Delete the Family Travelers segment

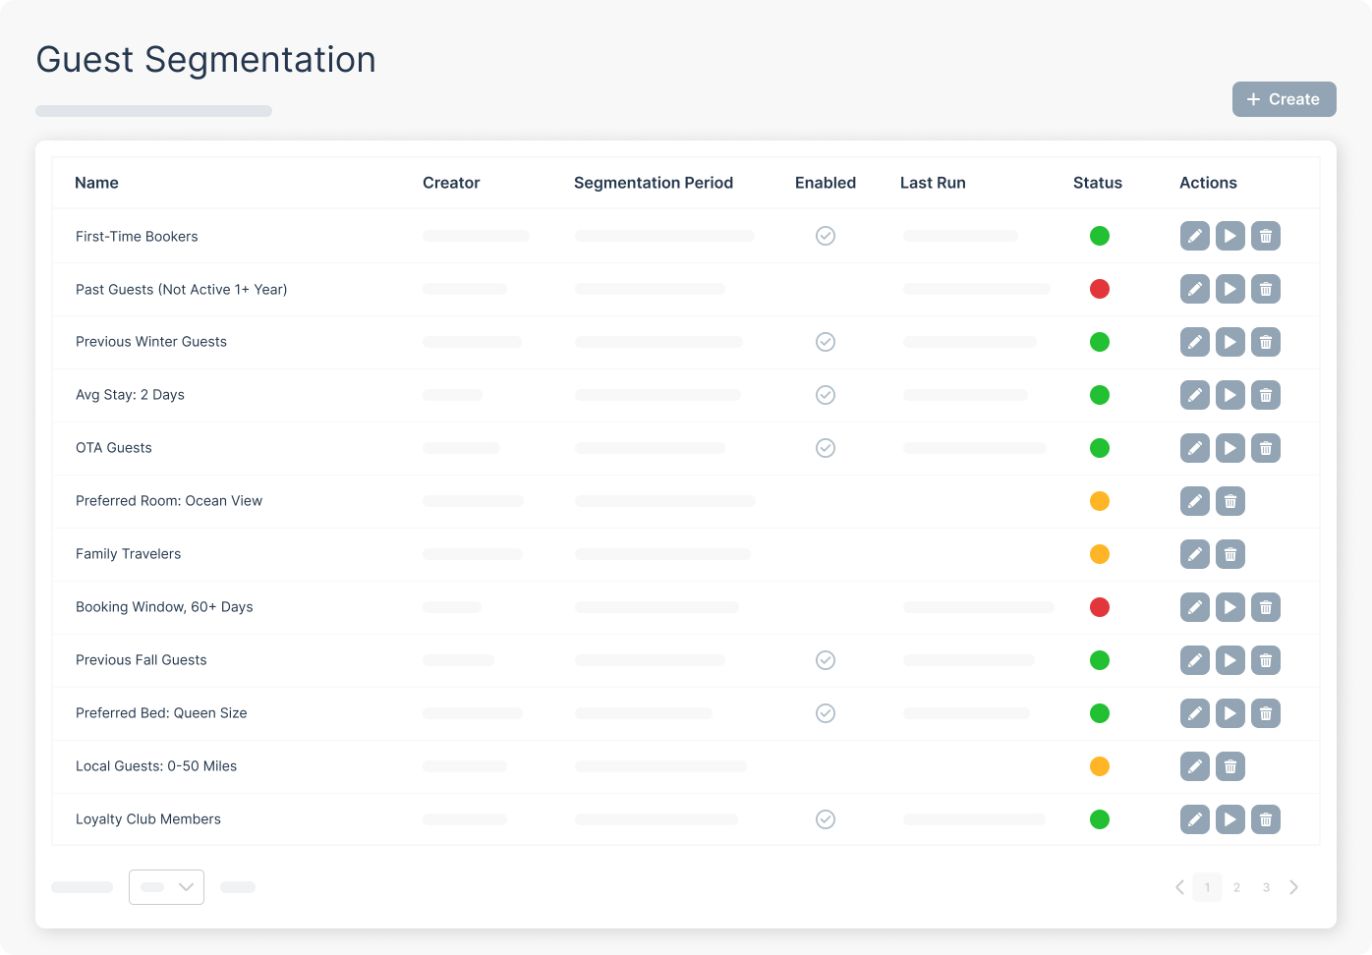pos(1230,554)
